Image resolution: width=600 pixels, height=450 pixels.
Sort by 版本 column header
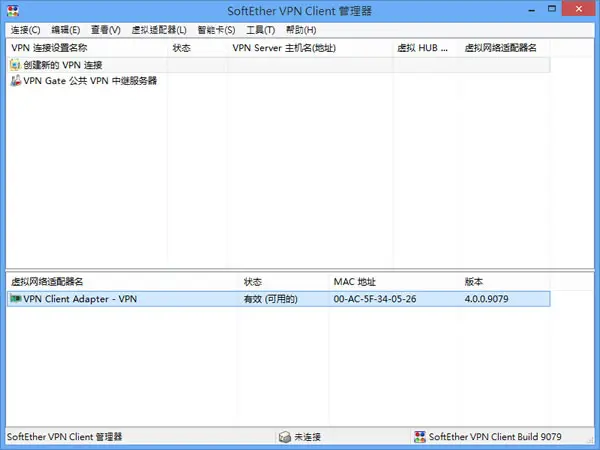[505, 282]
